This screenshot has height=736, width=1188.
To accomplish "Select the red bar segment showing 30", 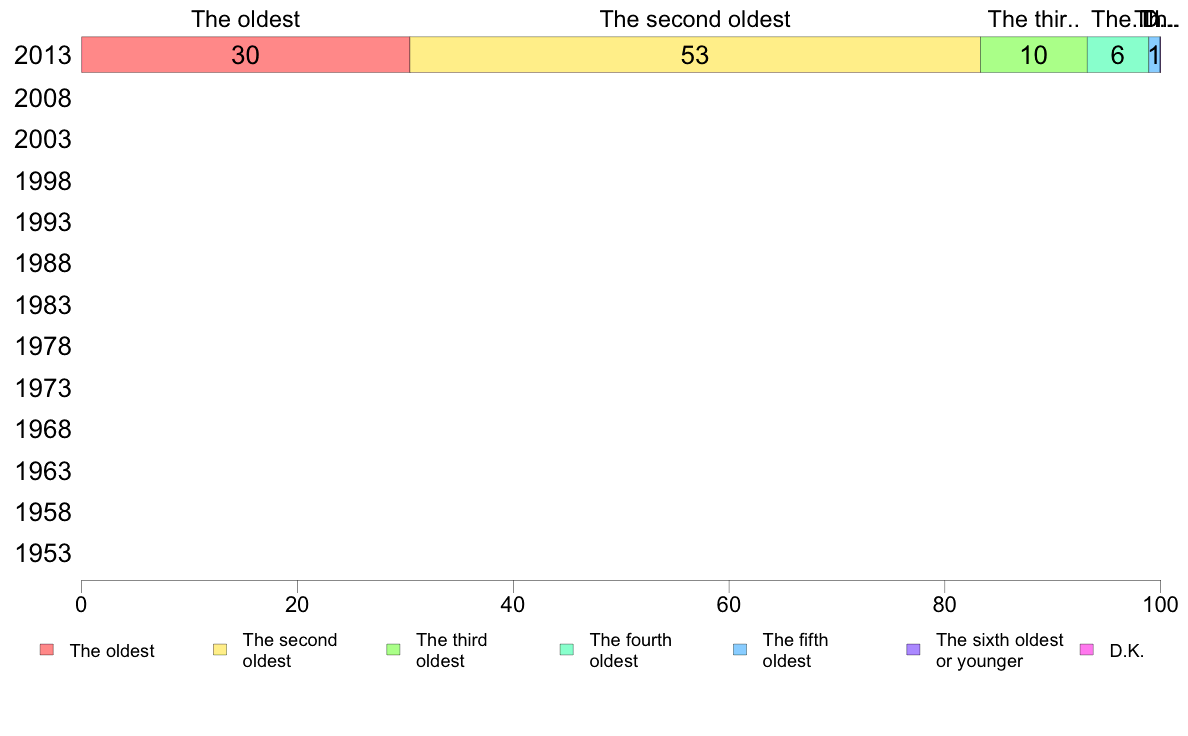I will 245,55.
